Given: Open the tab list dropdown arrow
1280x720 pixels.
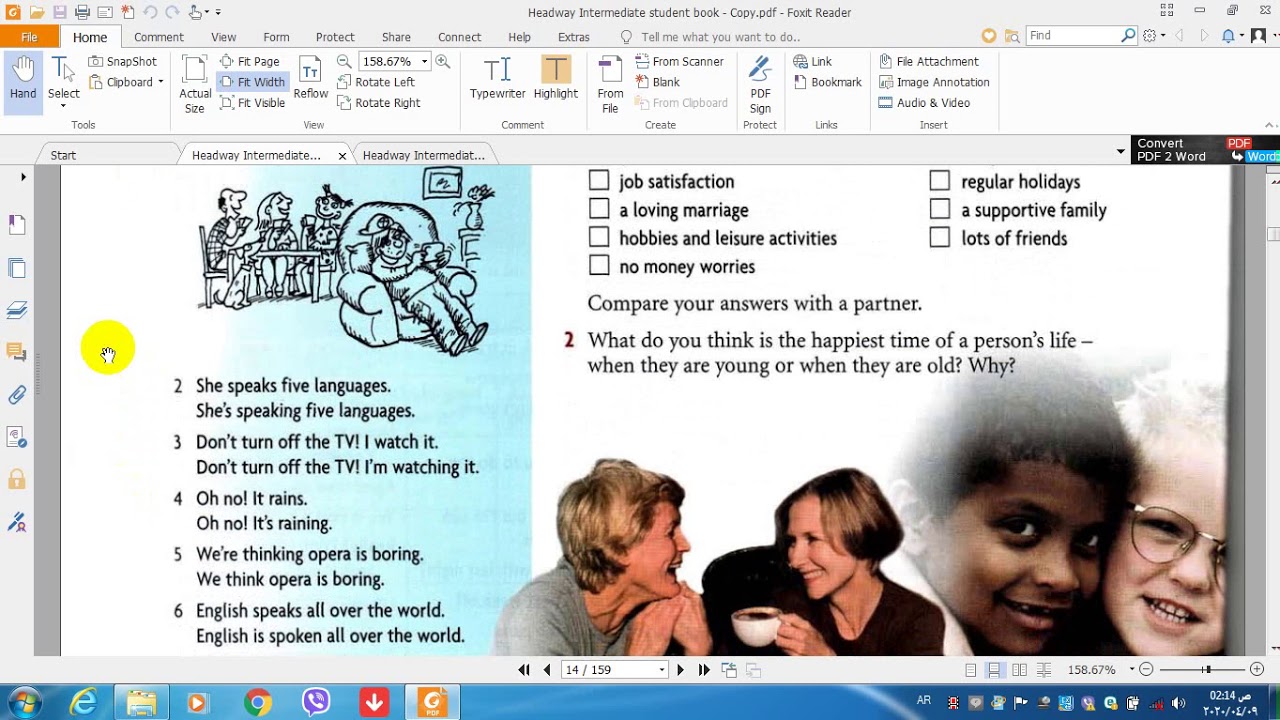Looking at the screenshot, I should tap(1120, 152).
